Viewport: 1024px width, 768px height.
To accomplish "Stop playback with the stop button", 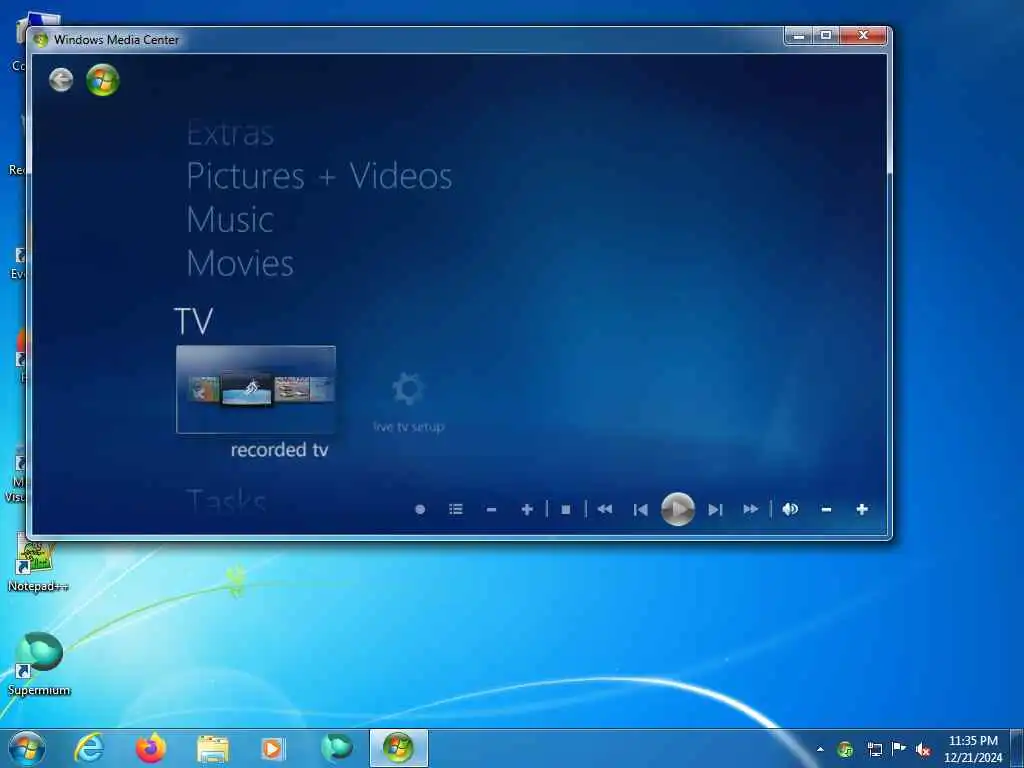I will click(566, 509).
